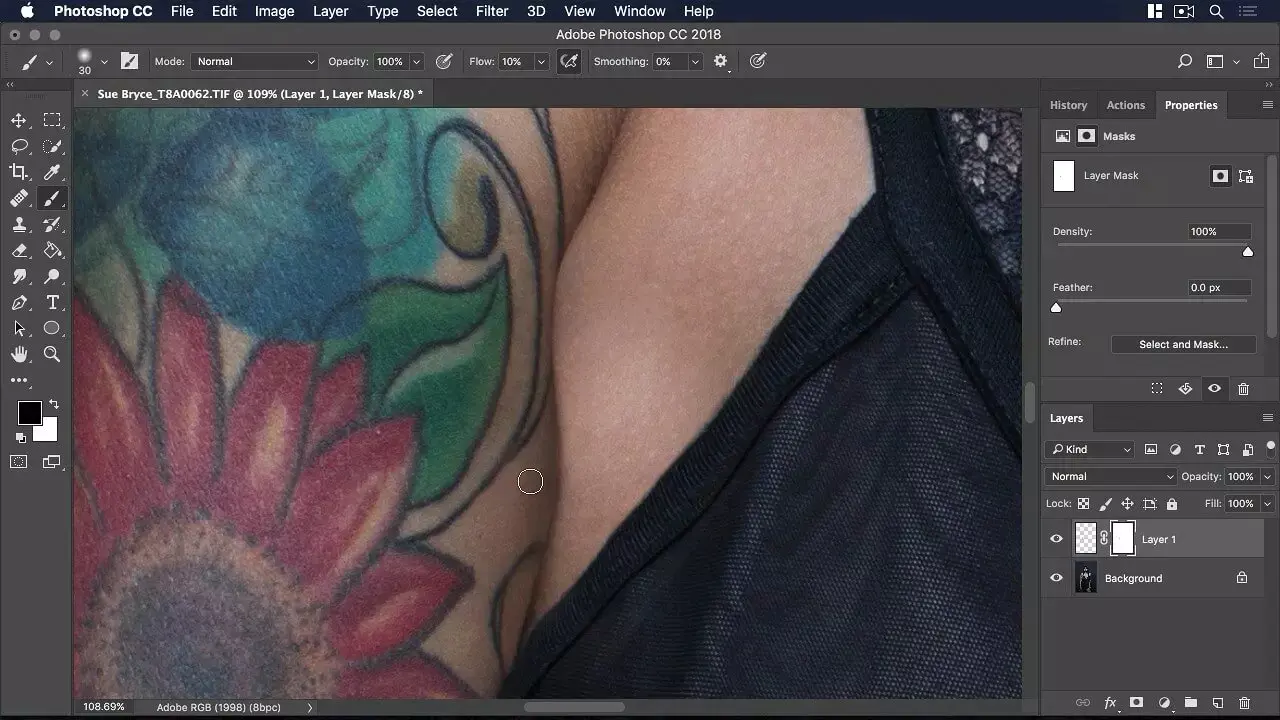
Task: Open smoothing options gear
Action: click(721, 62)
